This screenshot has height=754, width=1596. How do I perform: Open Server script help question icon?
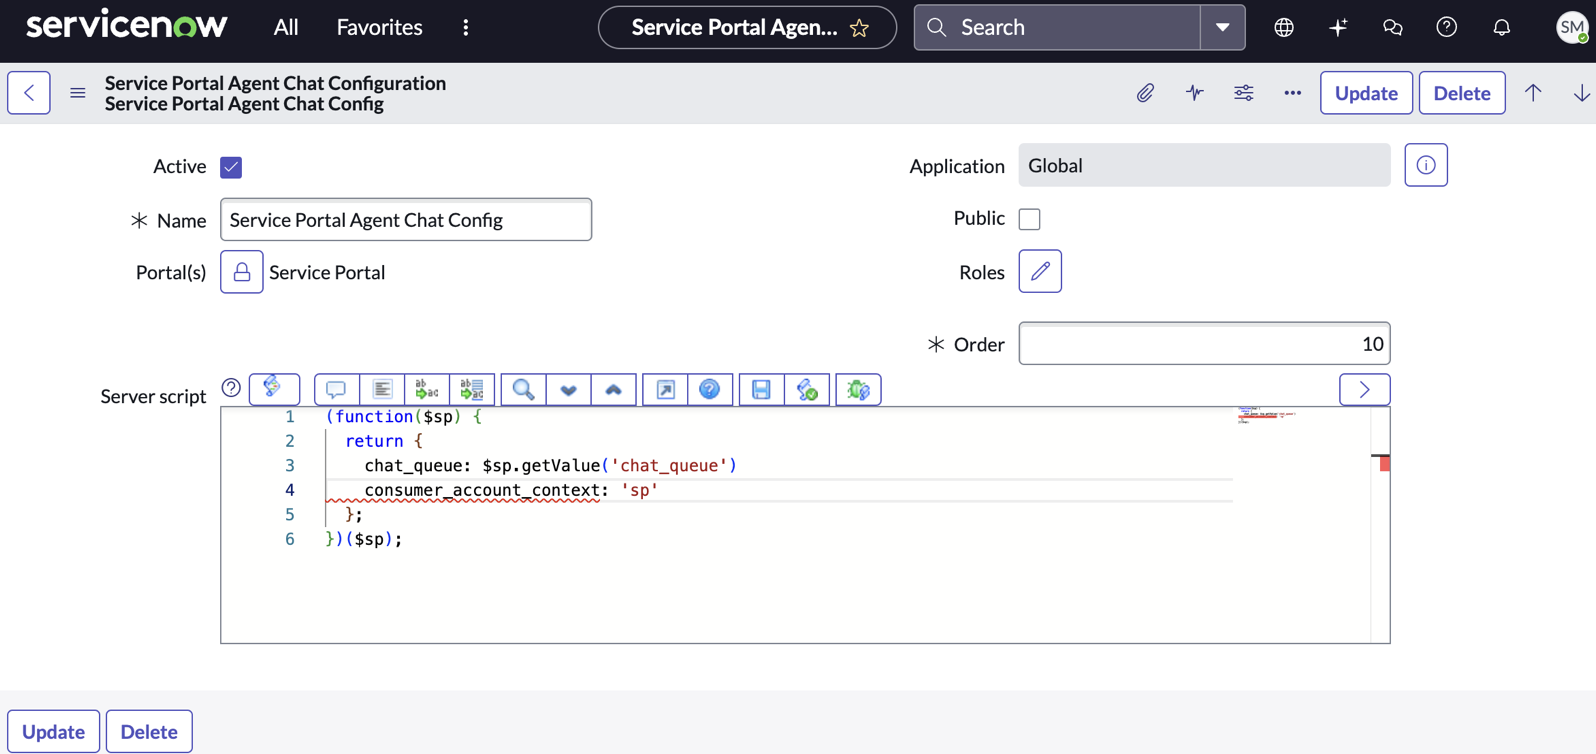point(231,388)
